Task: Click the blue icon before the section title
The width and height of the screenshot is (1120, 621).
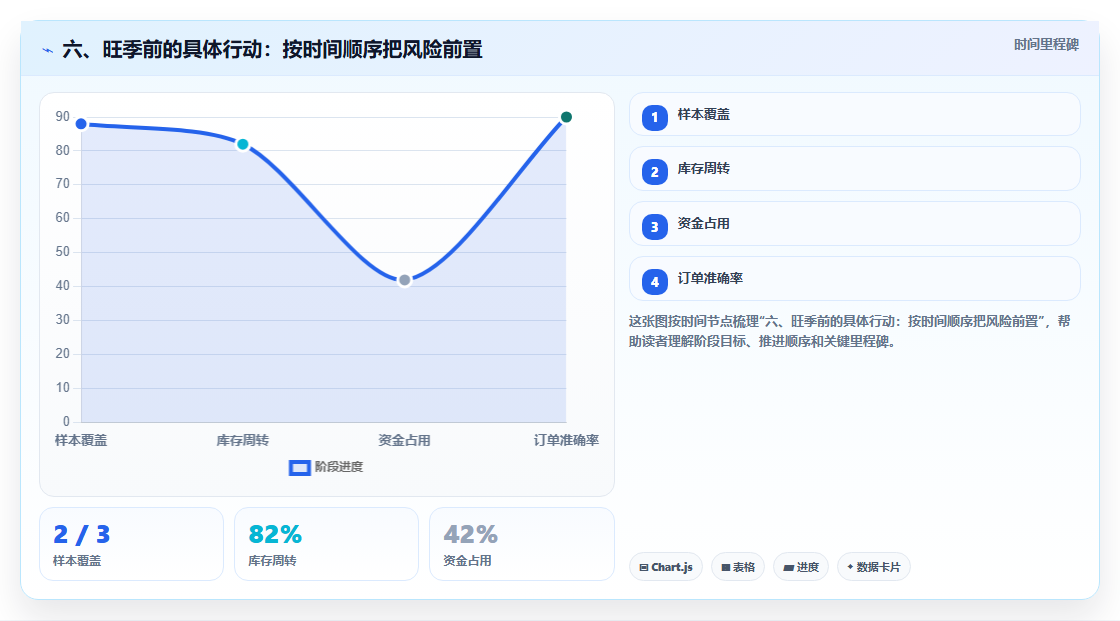Action: click(x=48, y=51)
